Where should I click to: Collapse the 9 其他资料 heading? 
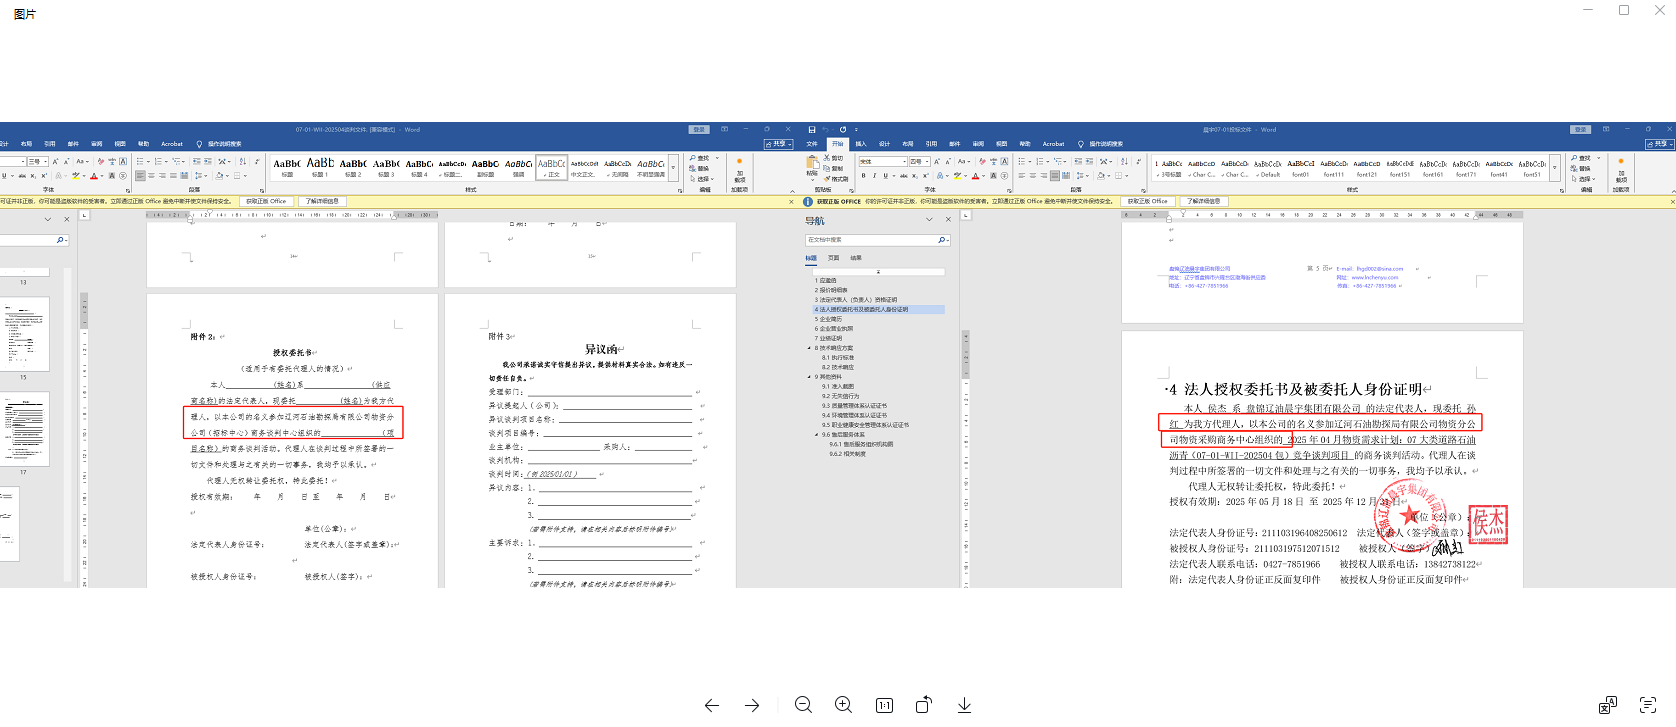point(810,377)
